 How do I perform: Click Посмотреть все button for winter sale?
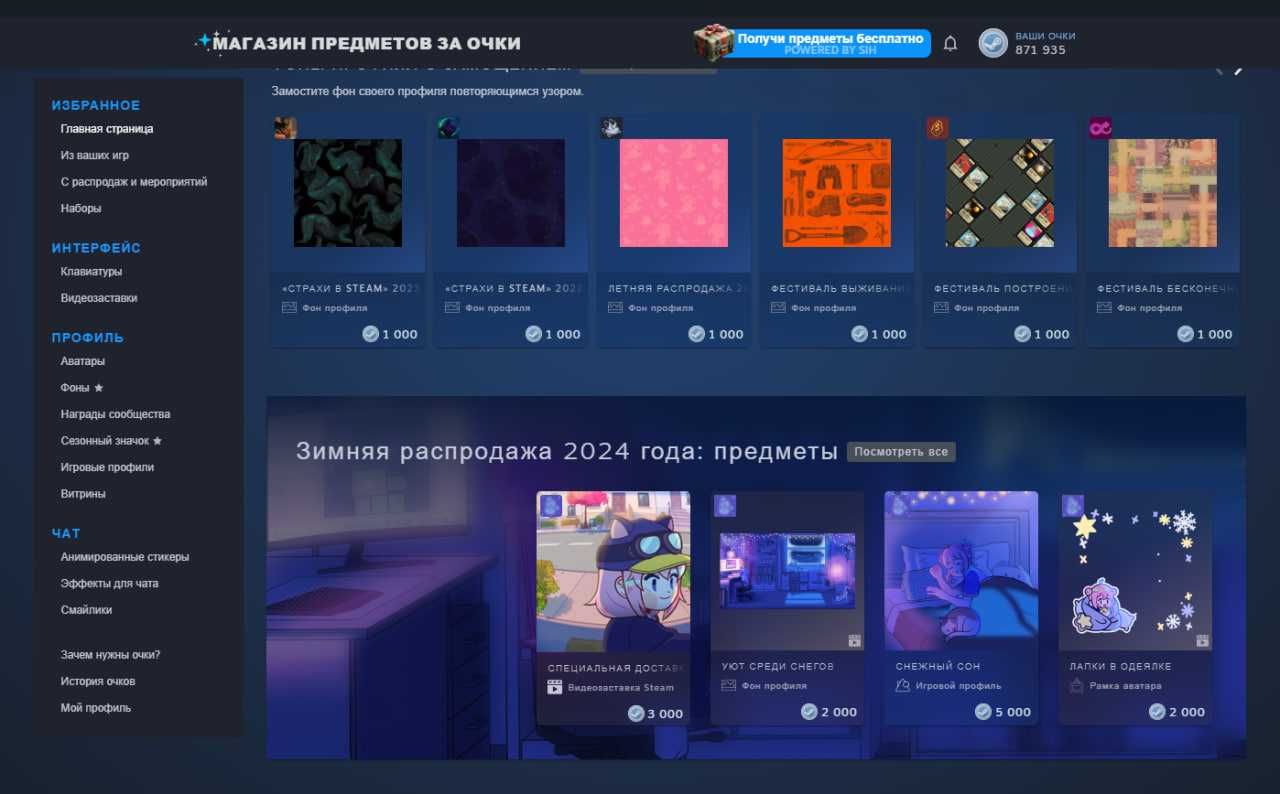[x=901, y=452]
